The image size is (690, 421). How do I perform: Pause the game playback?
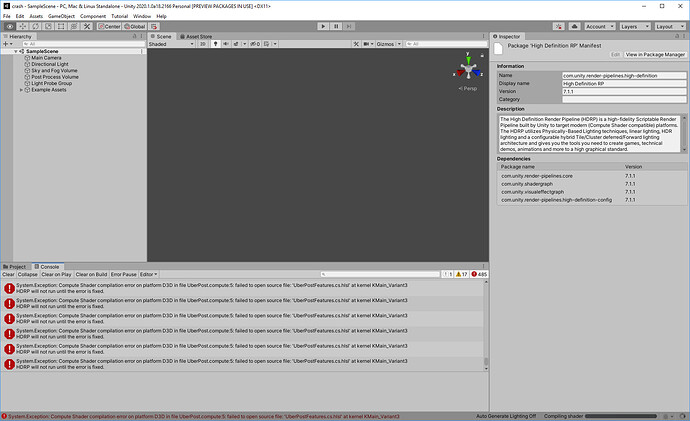pos(336,26)
